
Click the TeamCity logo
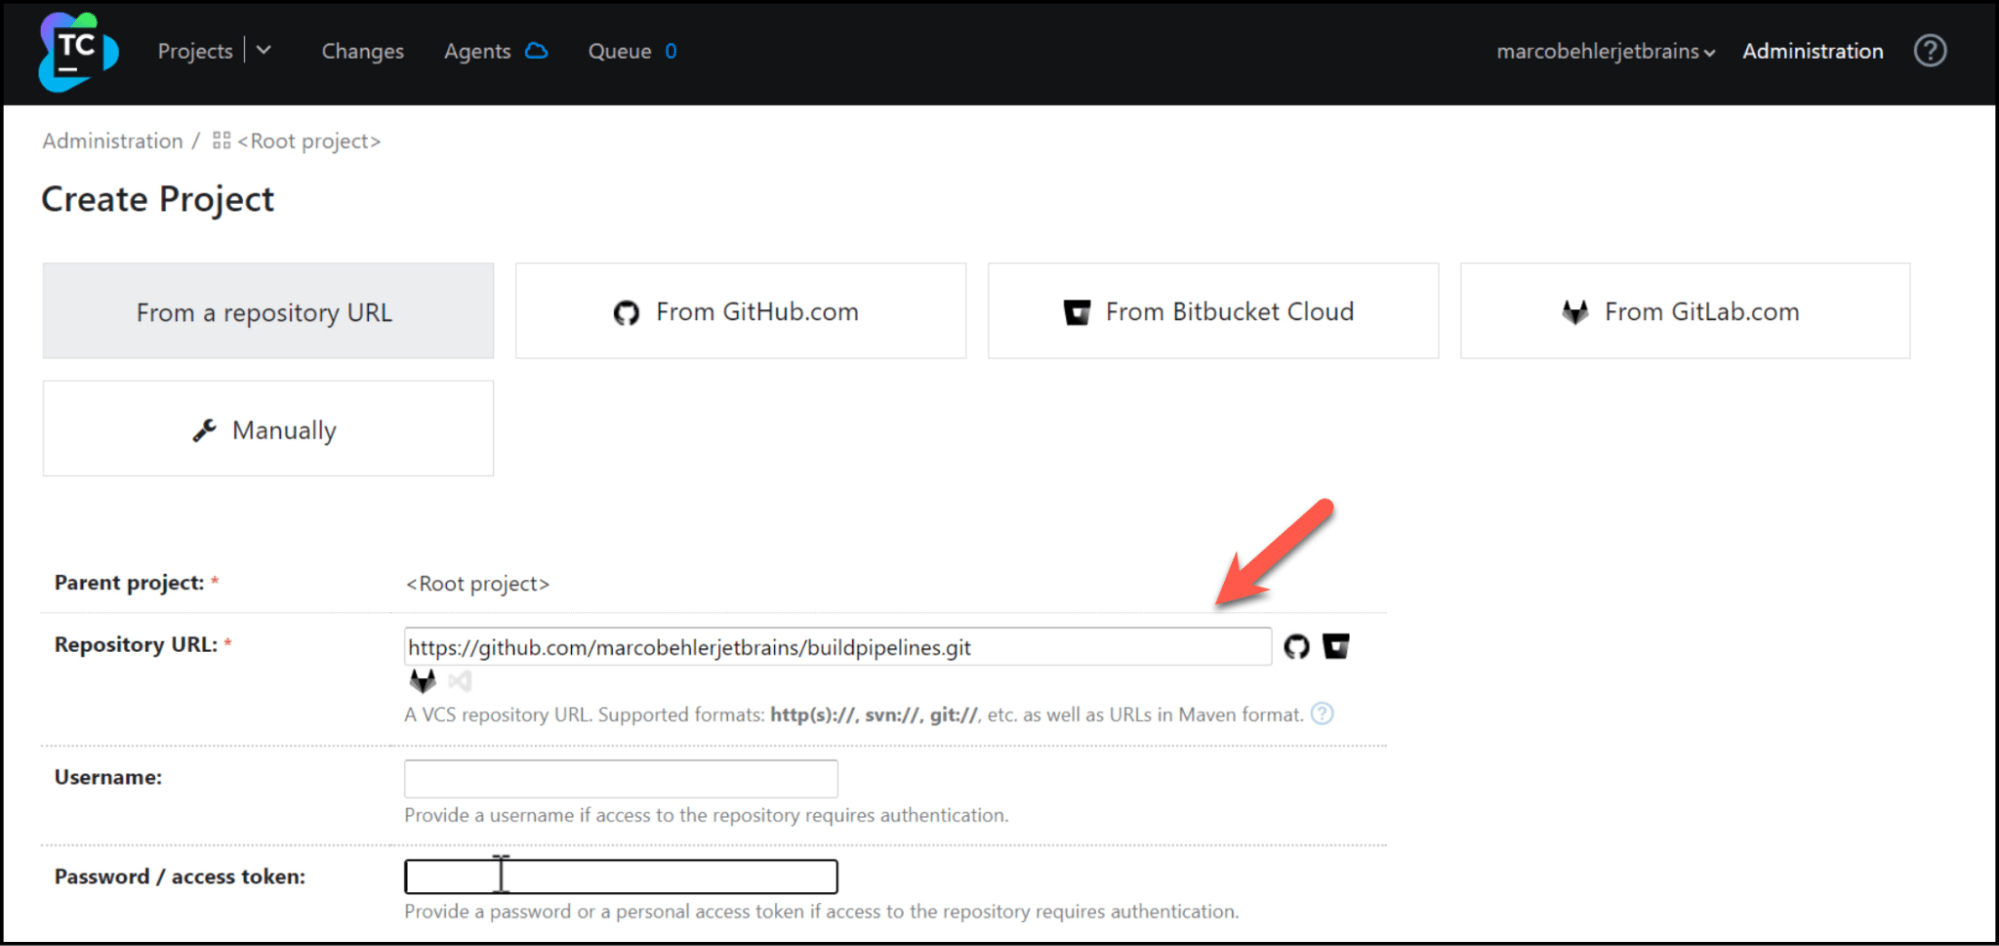pos(77,52)
